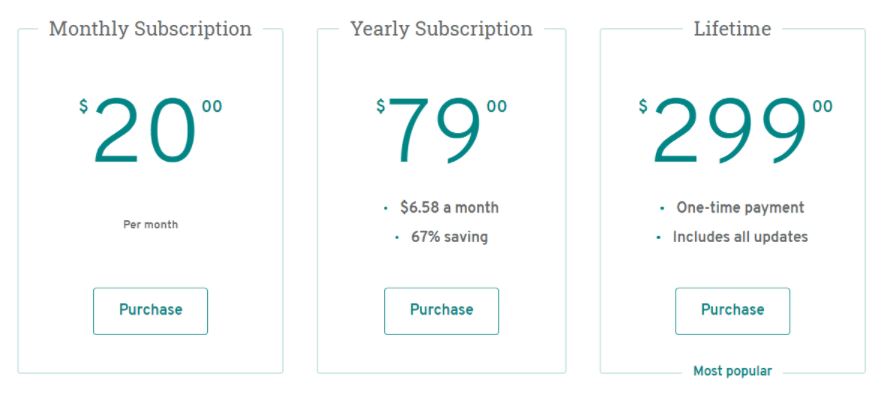Click the dollar sign beside 299
Screen dimensions: 885x396
point(643,106)
